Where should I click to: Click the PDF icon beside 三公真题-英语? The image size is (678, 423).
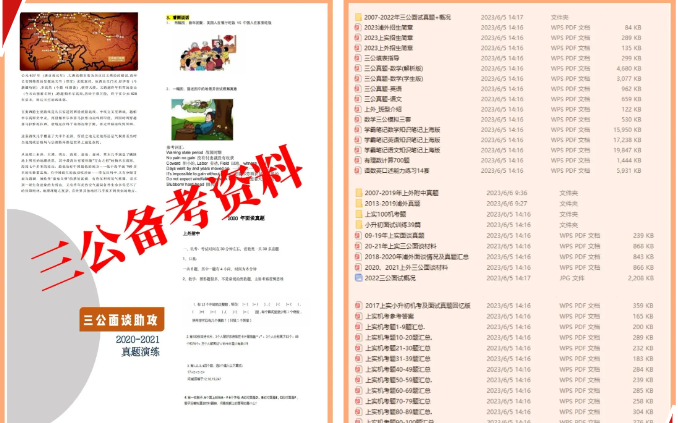tap(358, 89)
